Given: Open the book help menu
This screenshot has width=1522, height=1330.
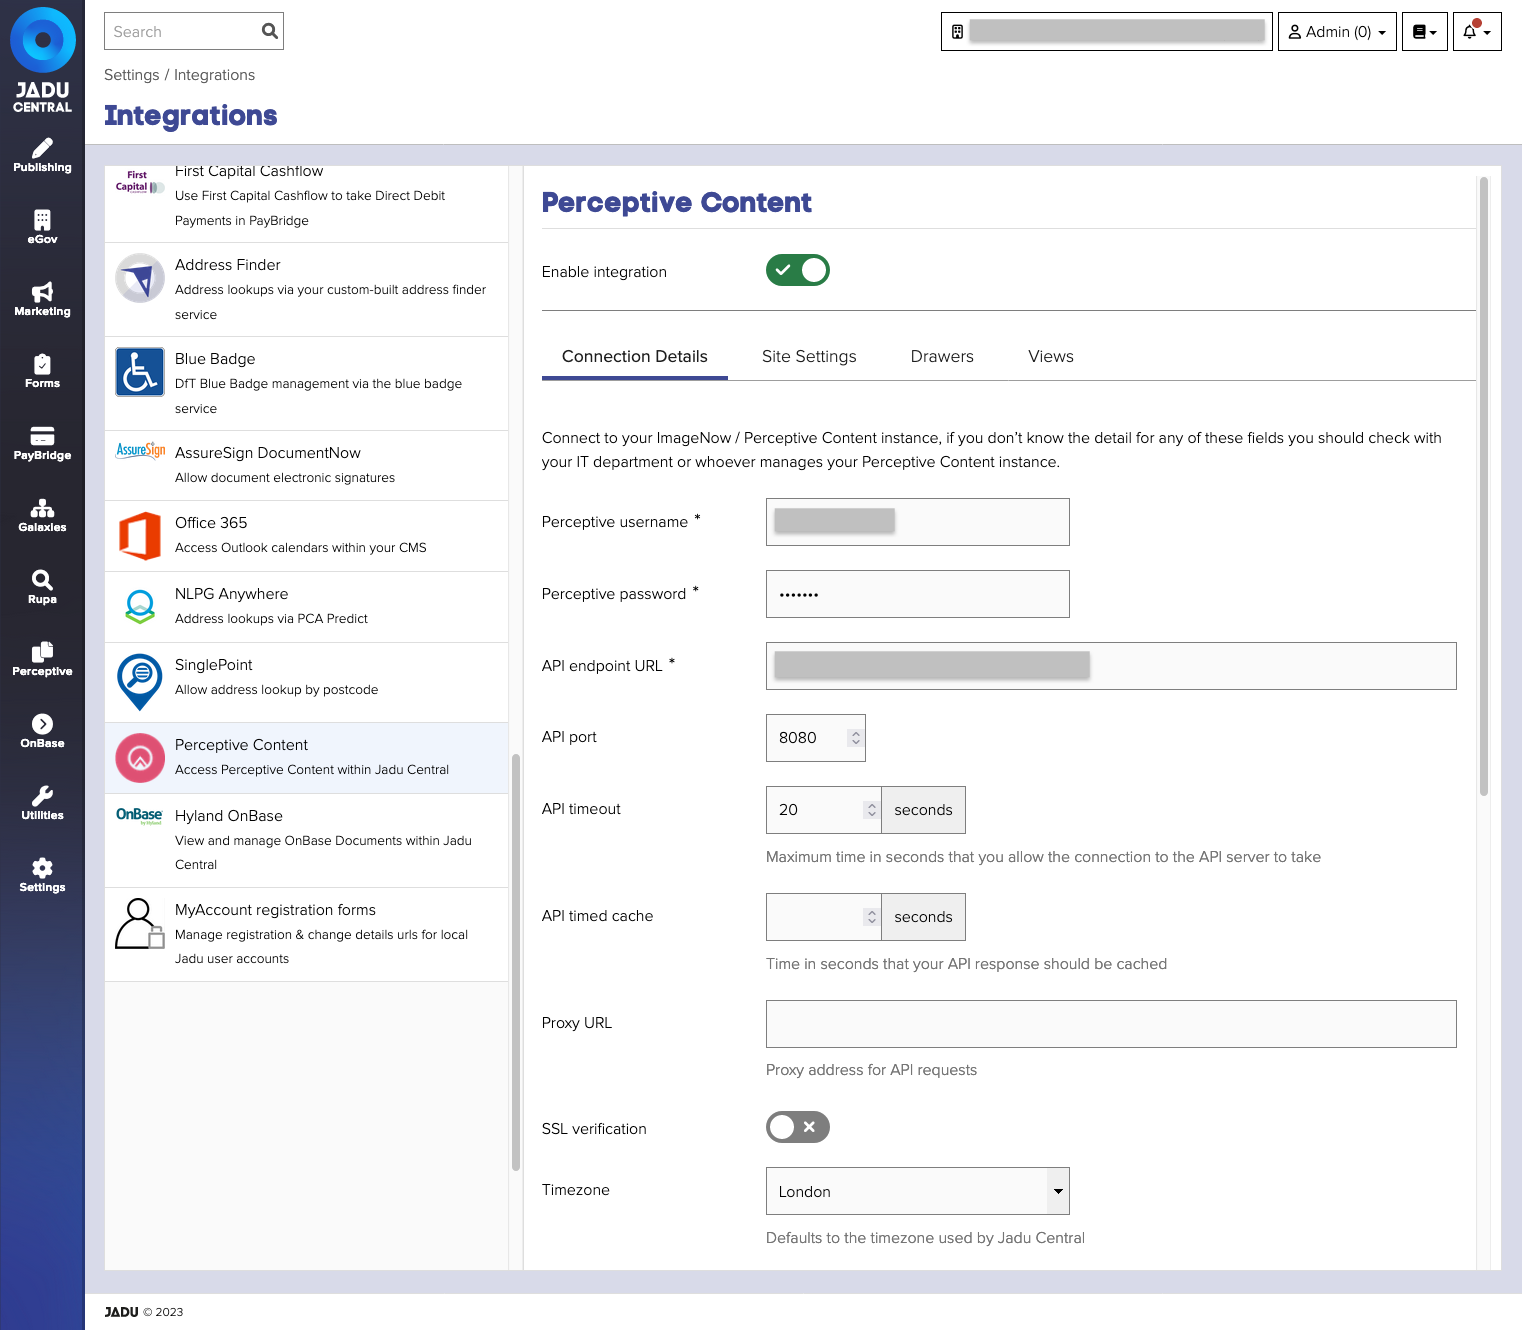Looking at the screenshot, I should point(1424,31).
